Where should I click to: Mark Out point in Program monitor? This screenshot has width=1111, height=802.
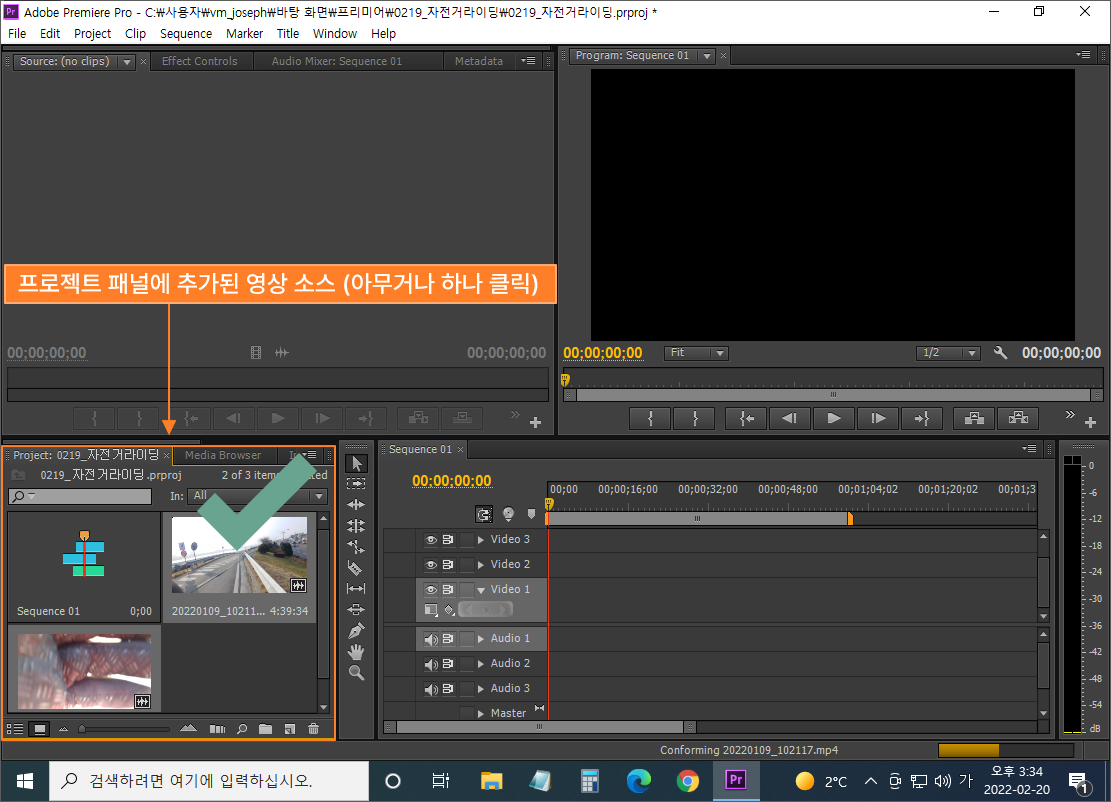(x=694, y=418)
